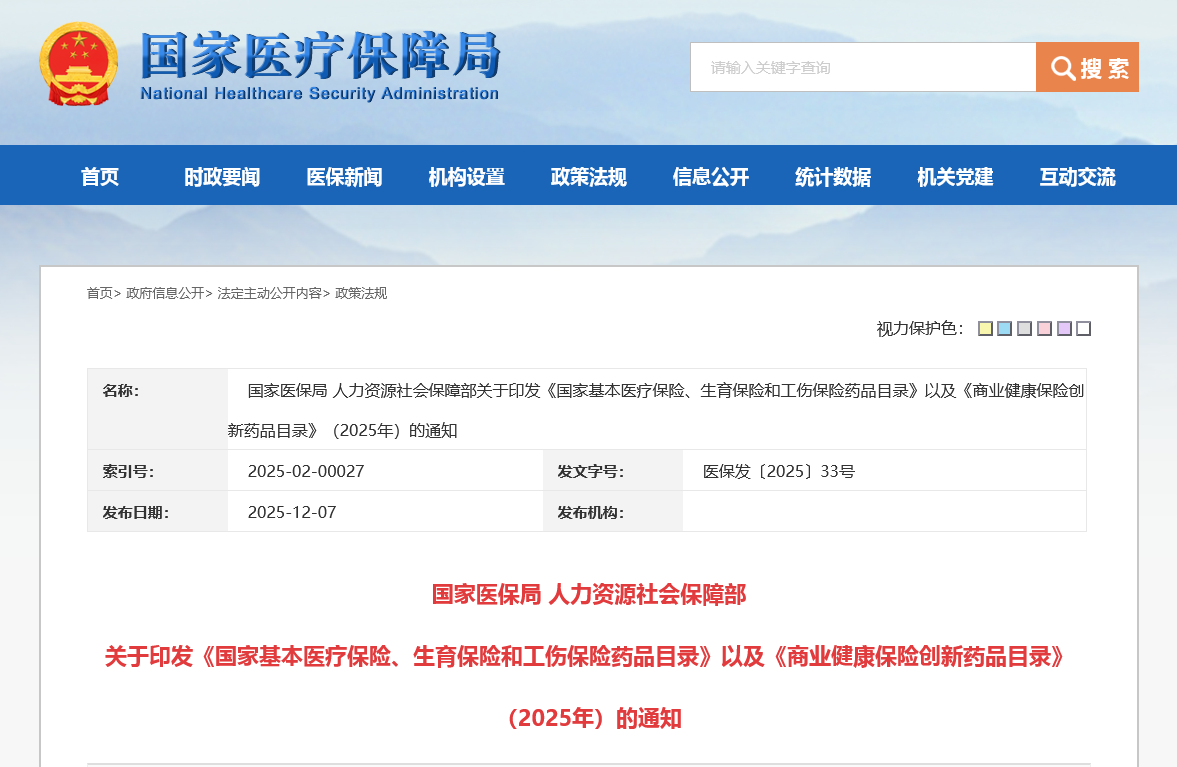Screen dimensions: 1177x767
Task: Reset to the white background color swatch
Action: [1083, 329]
